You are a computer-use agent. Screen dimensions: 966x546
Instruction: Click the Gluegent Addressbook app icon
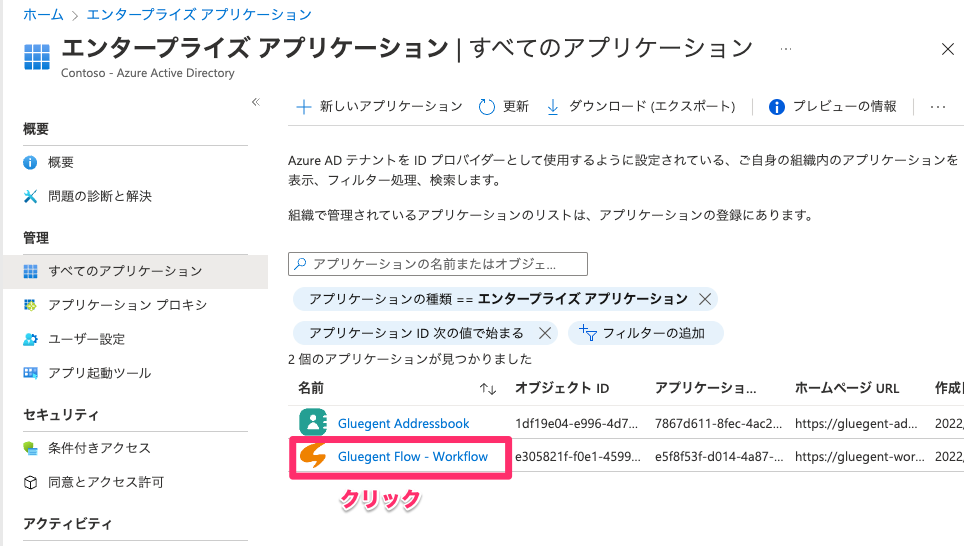tap(314, 423)
